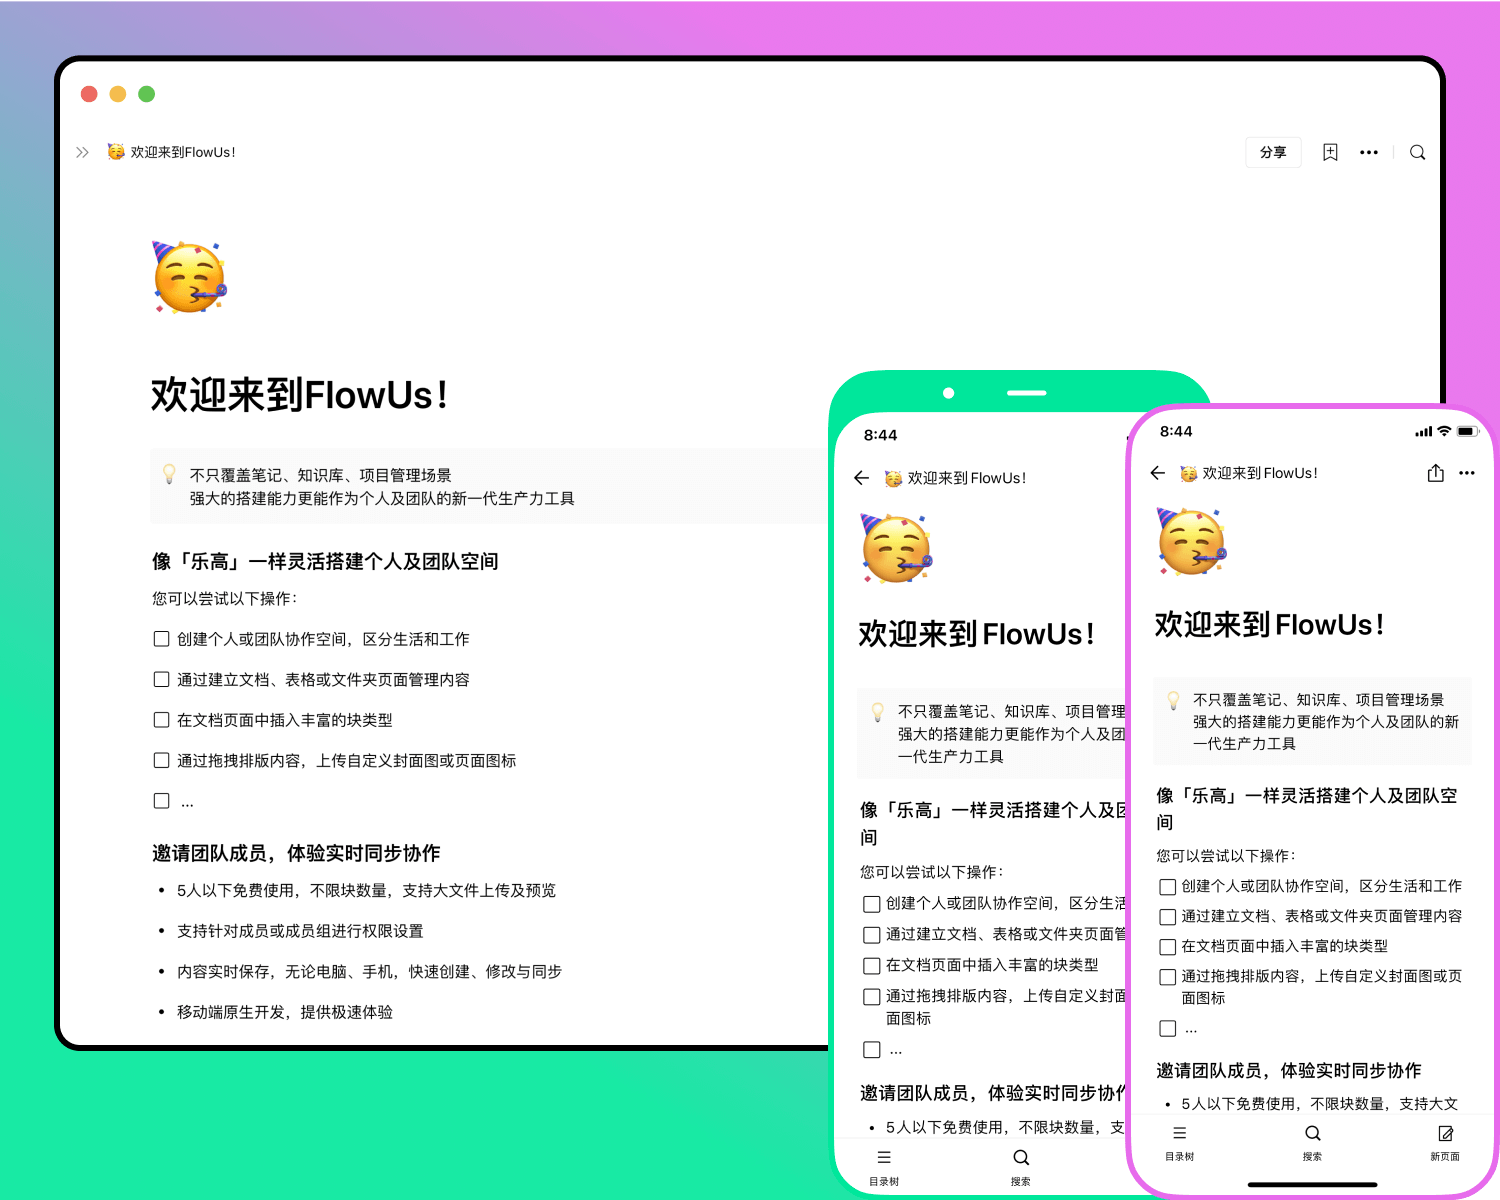This screenshot has height=1200, width=1500.
Task: Click bullet 5人以下免费使用 in desktop window
Action: (x=366, y=890)
